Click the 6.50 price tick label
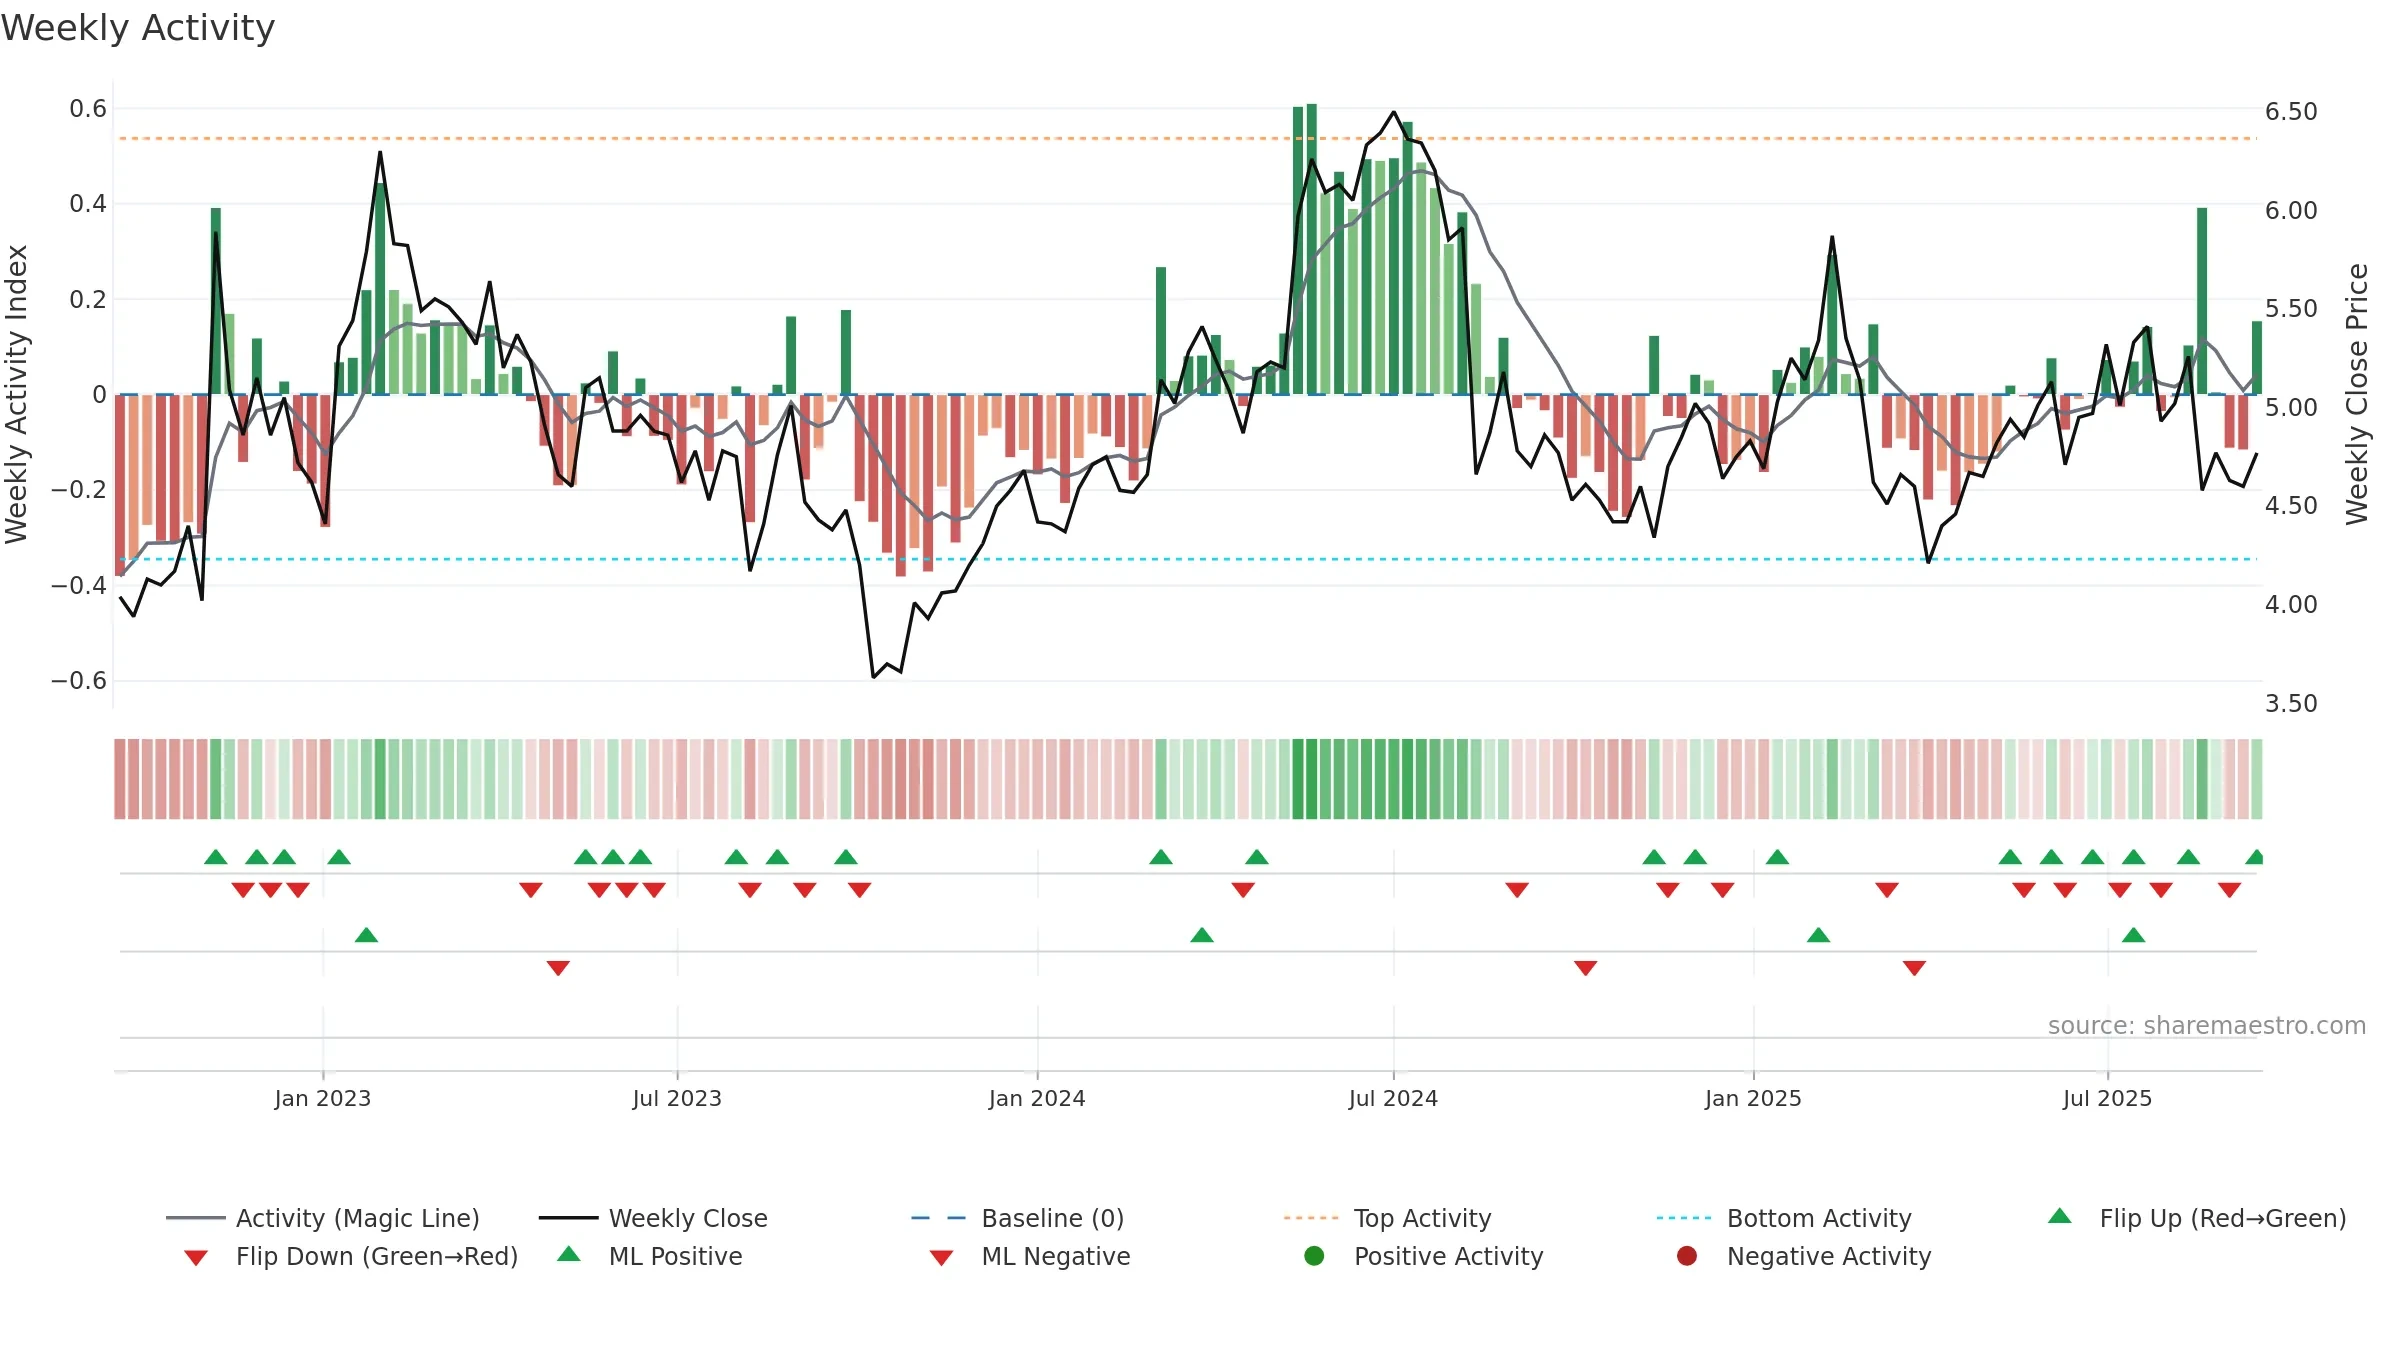Screen dimensions: 2400x1350 click(2291, 111)
